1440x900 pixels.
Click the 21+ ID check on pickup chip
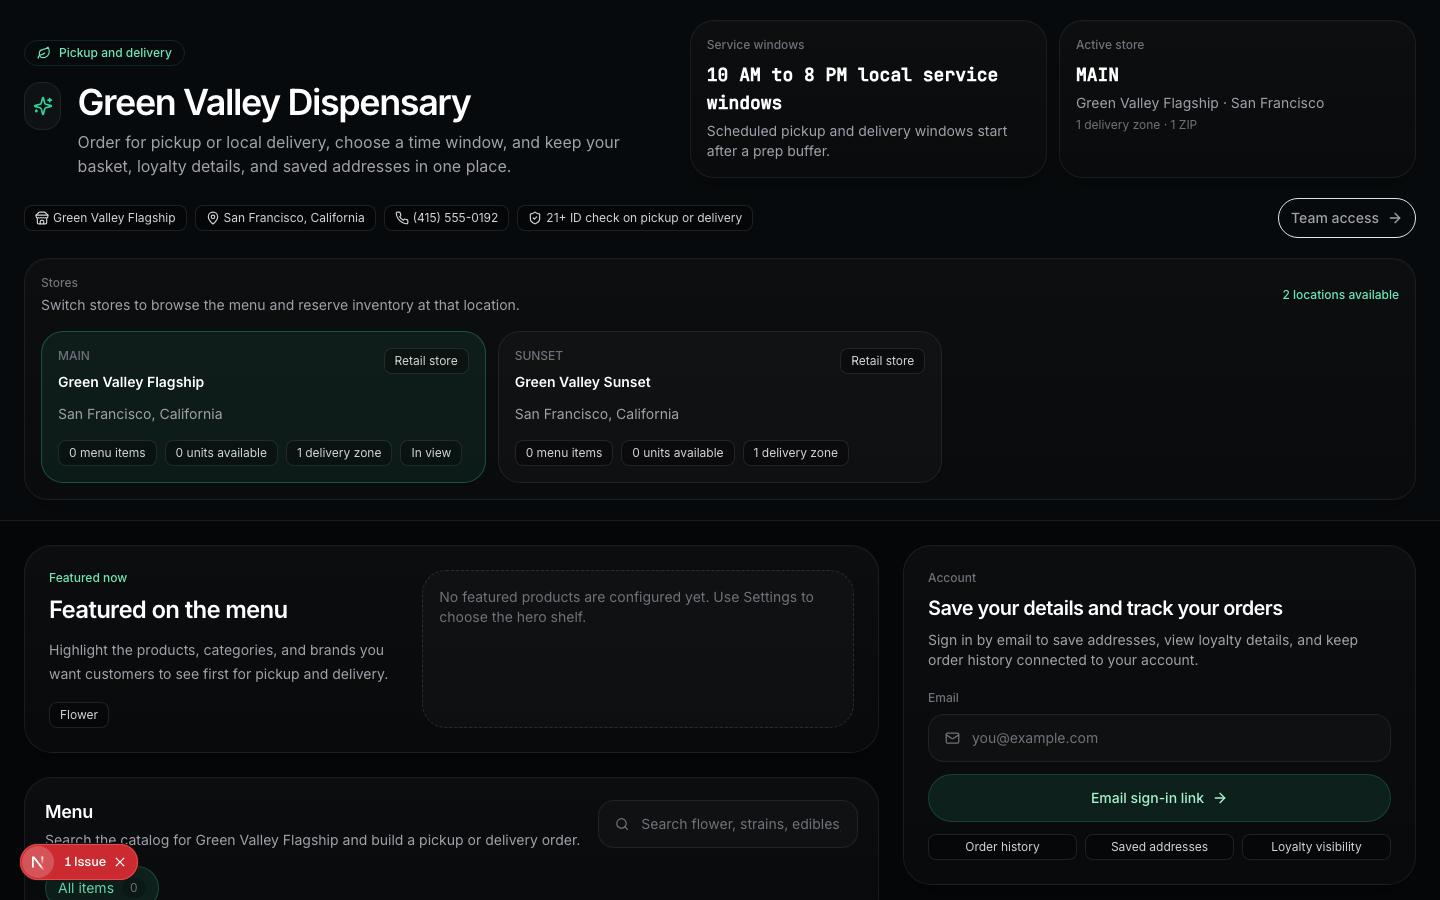[635, 218]
